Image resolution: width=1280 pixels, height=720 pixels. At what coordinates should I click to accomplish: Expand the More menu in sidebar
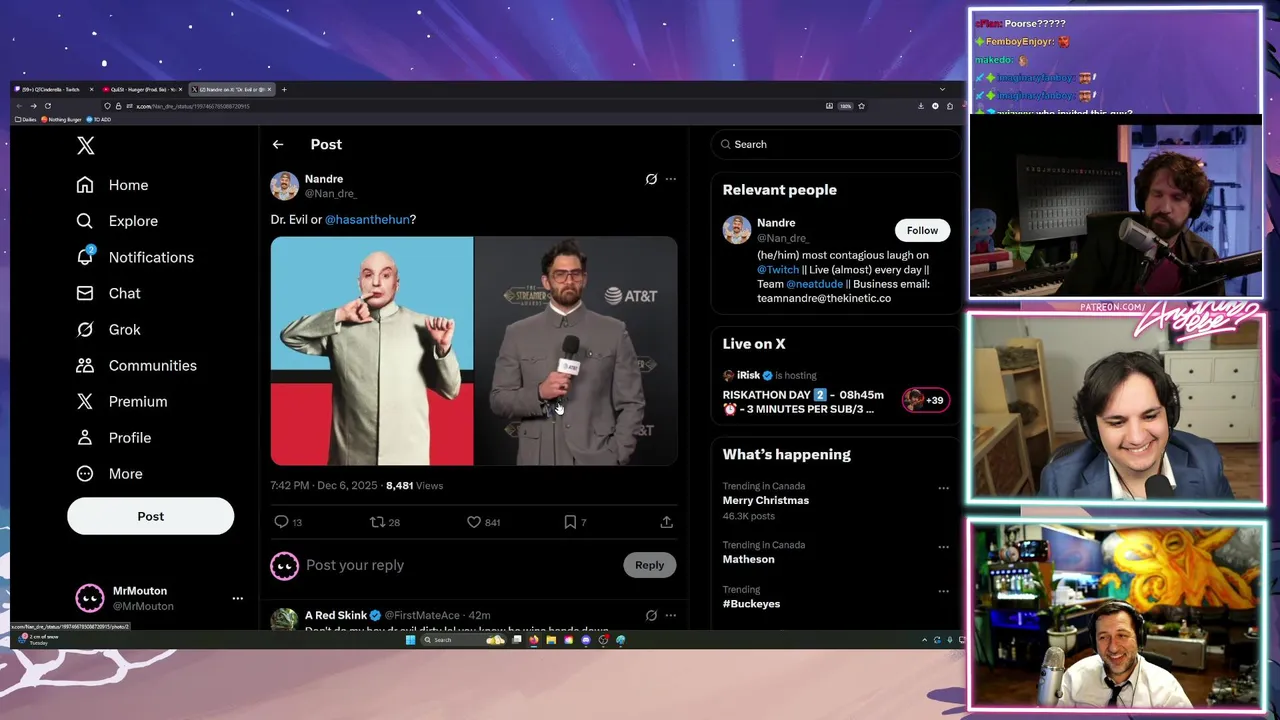point(111,473)
